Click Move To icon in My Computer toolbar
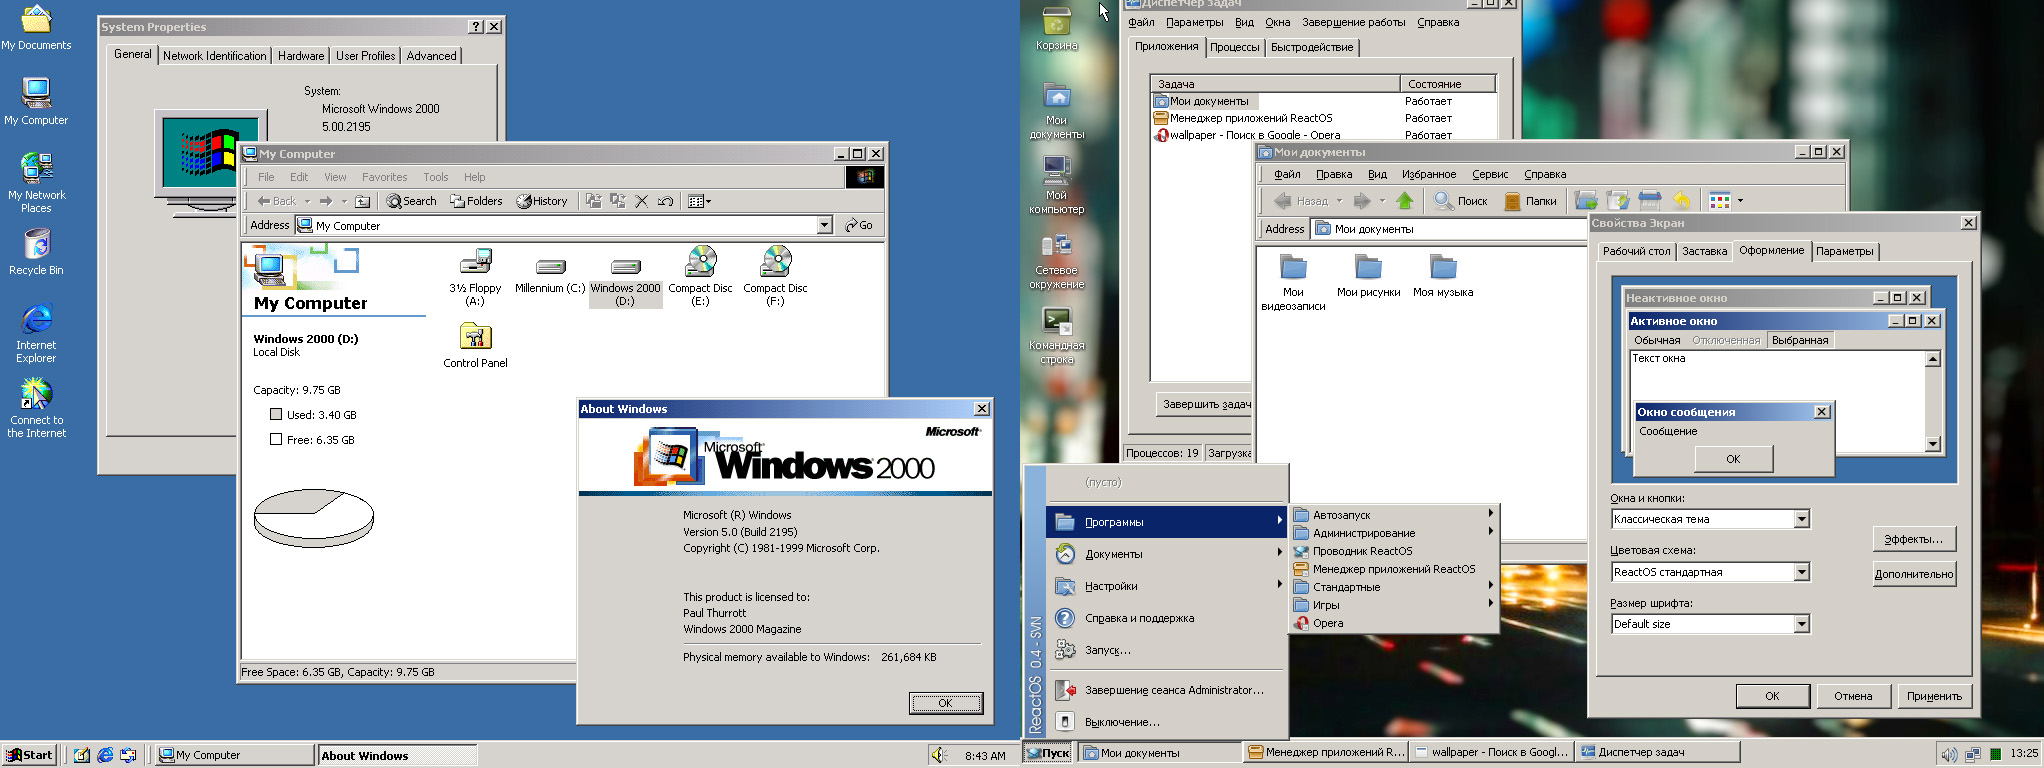The width and height of the screenshot is (2044, 768). (594, 201)
